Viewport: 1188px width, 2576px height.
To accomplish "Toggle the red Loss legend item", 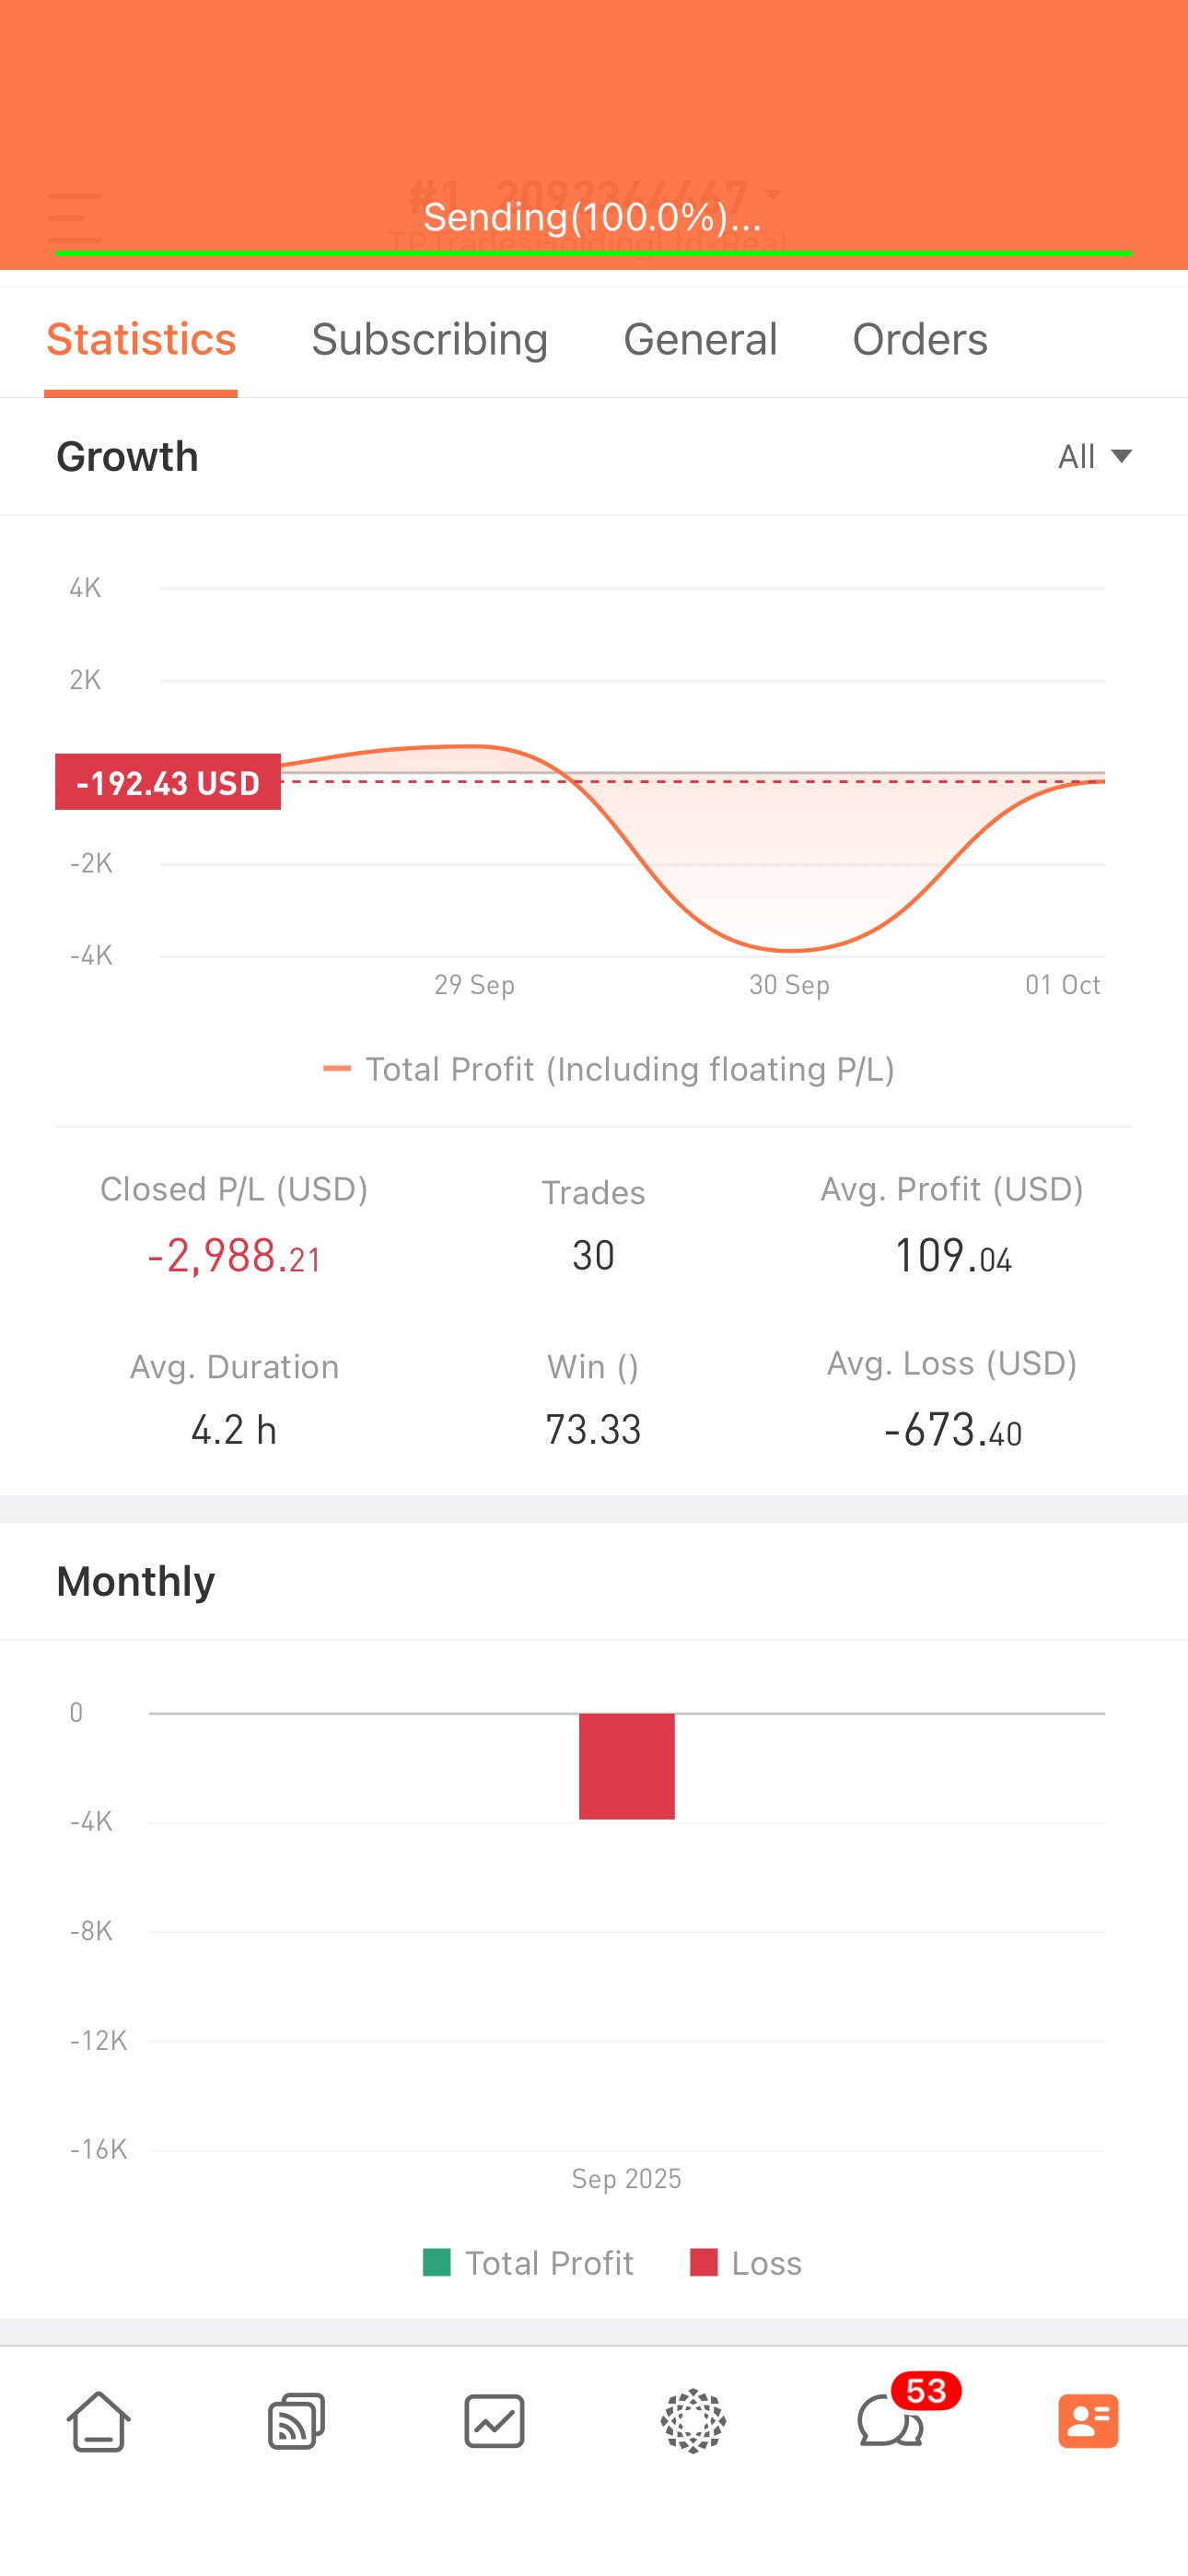I will 746,2263.
